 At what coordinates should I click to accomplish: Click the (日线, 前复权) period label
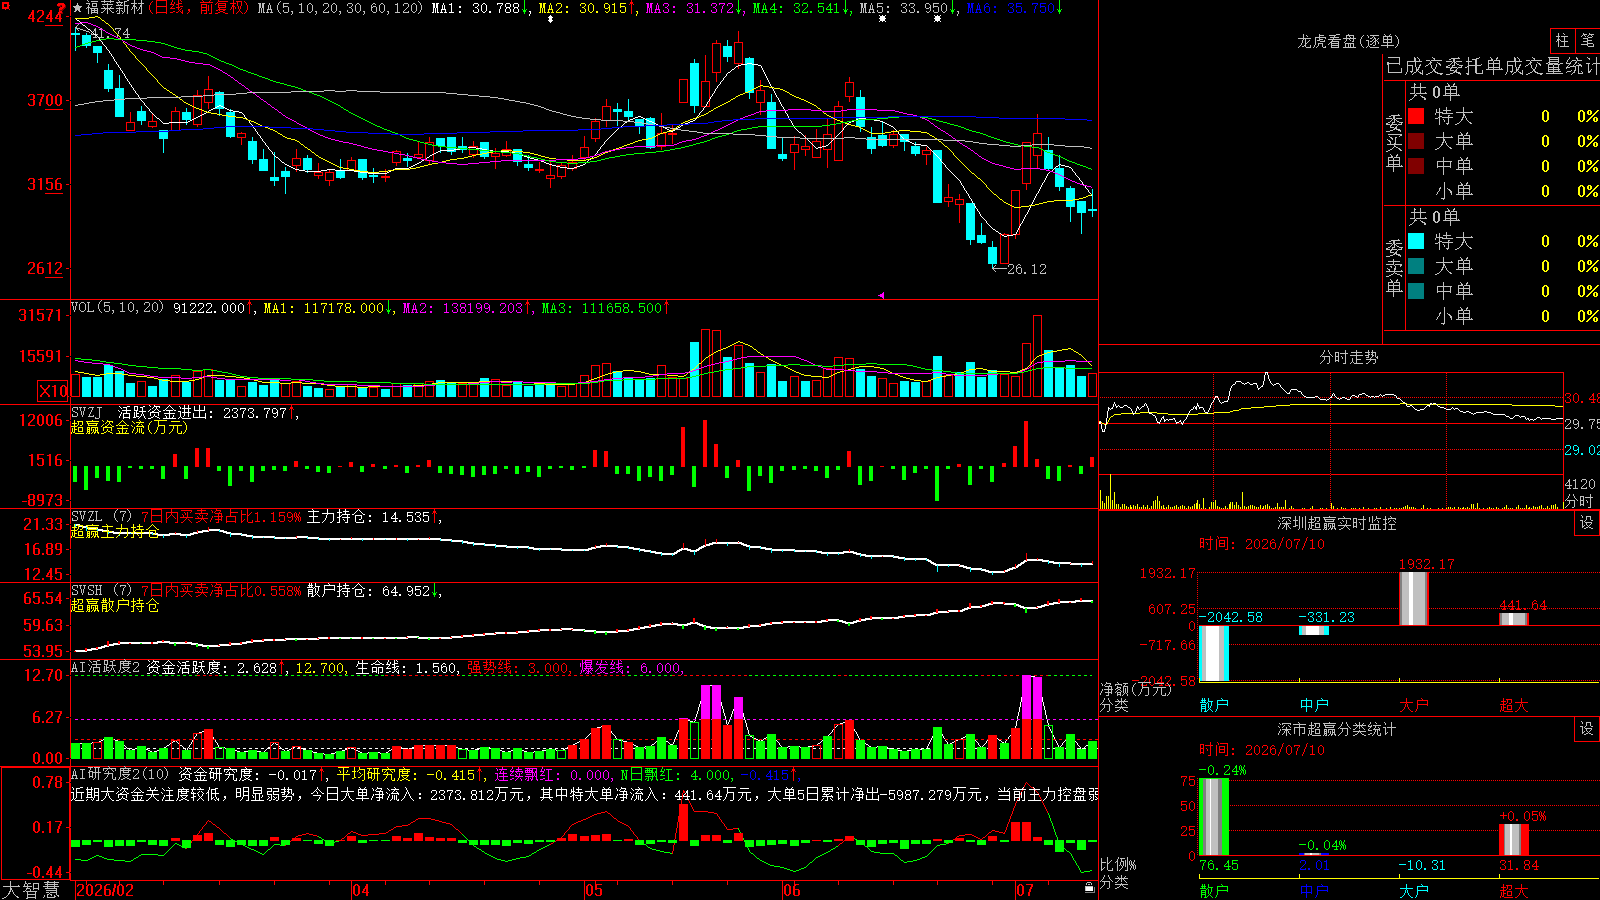tap(199, 8)
